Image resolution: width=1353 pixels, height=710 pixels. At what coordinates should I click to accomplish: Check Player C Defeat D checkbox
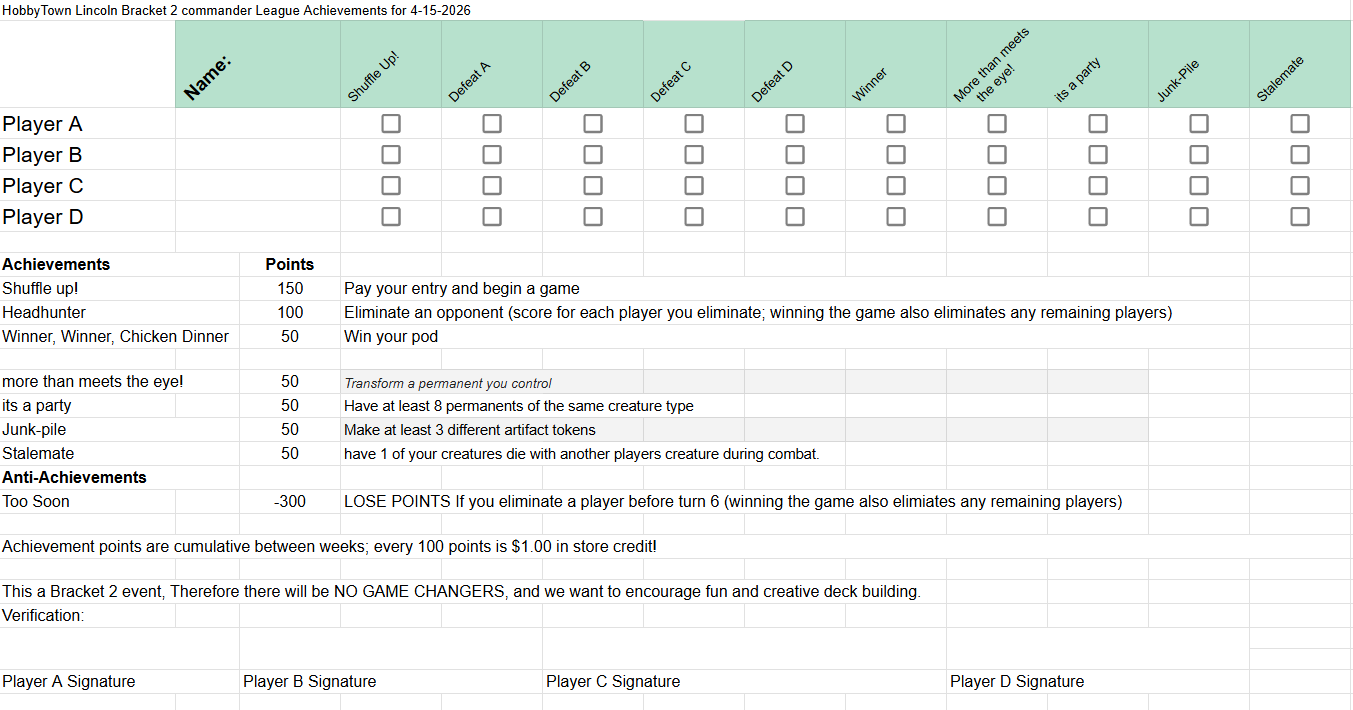(x=795, y=186)
